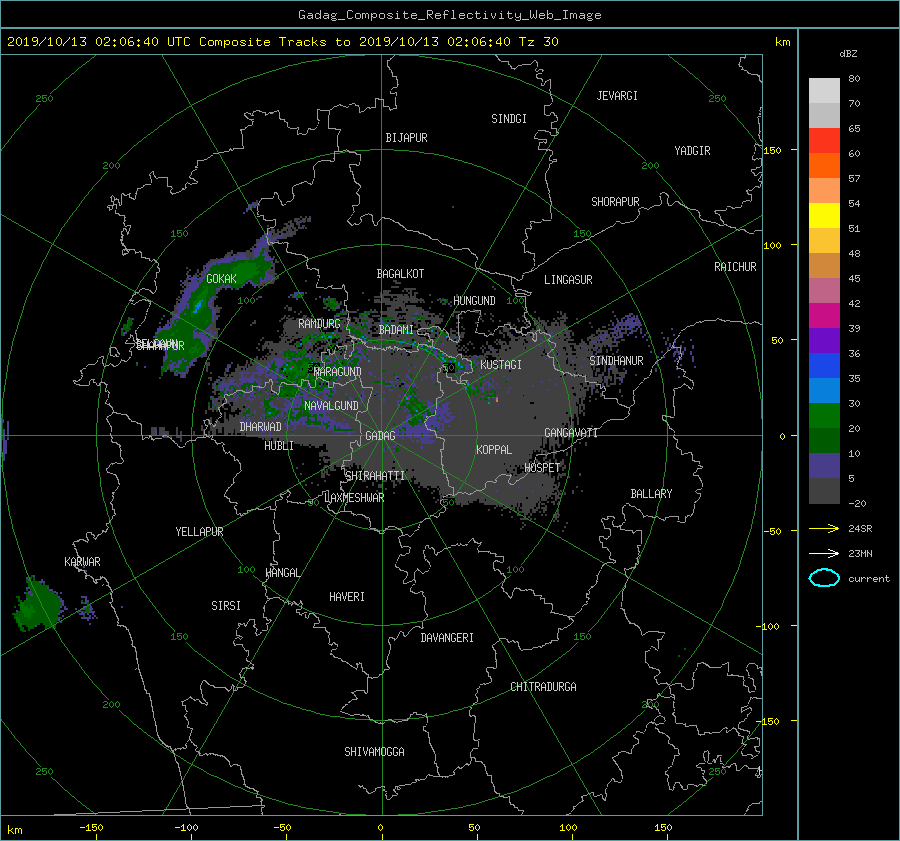Click the SINDHANUR city label
The height and width of the screenshot is (841, 900).
click(616, 361)
